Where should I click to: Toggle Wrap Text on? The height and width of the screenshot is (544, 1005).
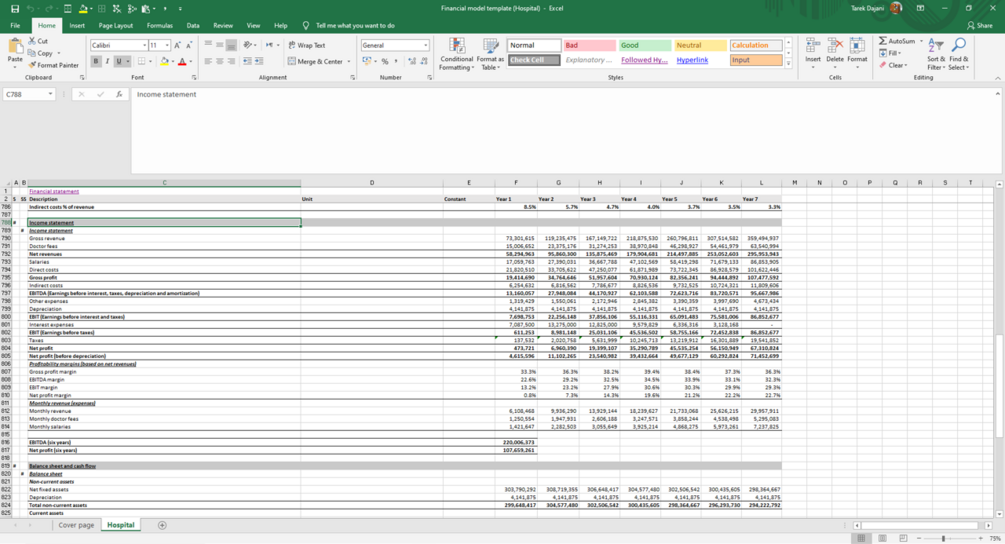306,45
